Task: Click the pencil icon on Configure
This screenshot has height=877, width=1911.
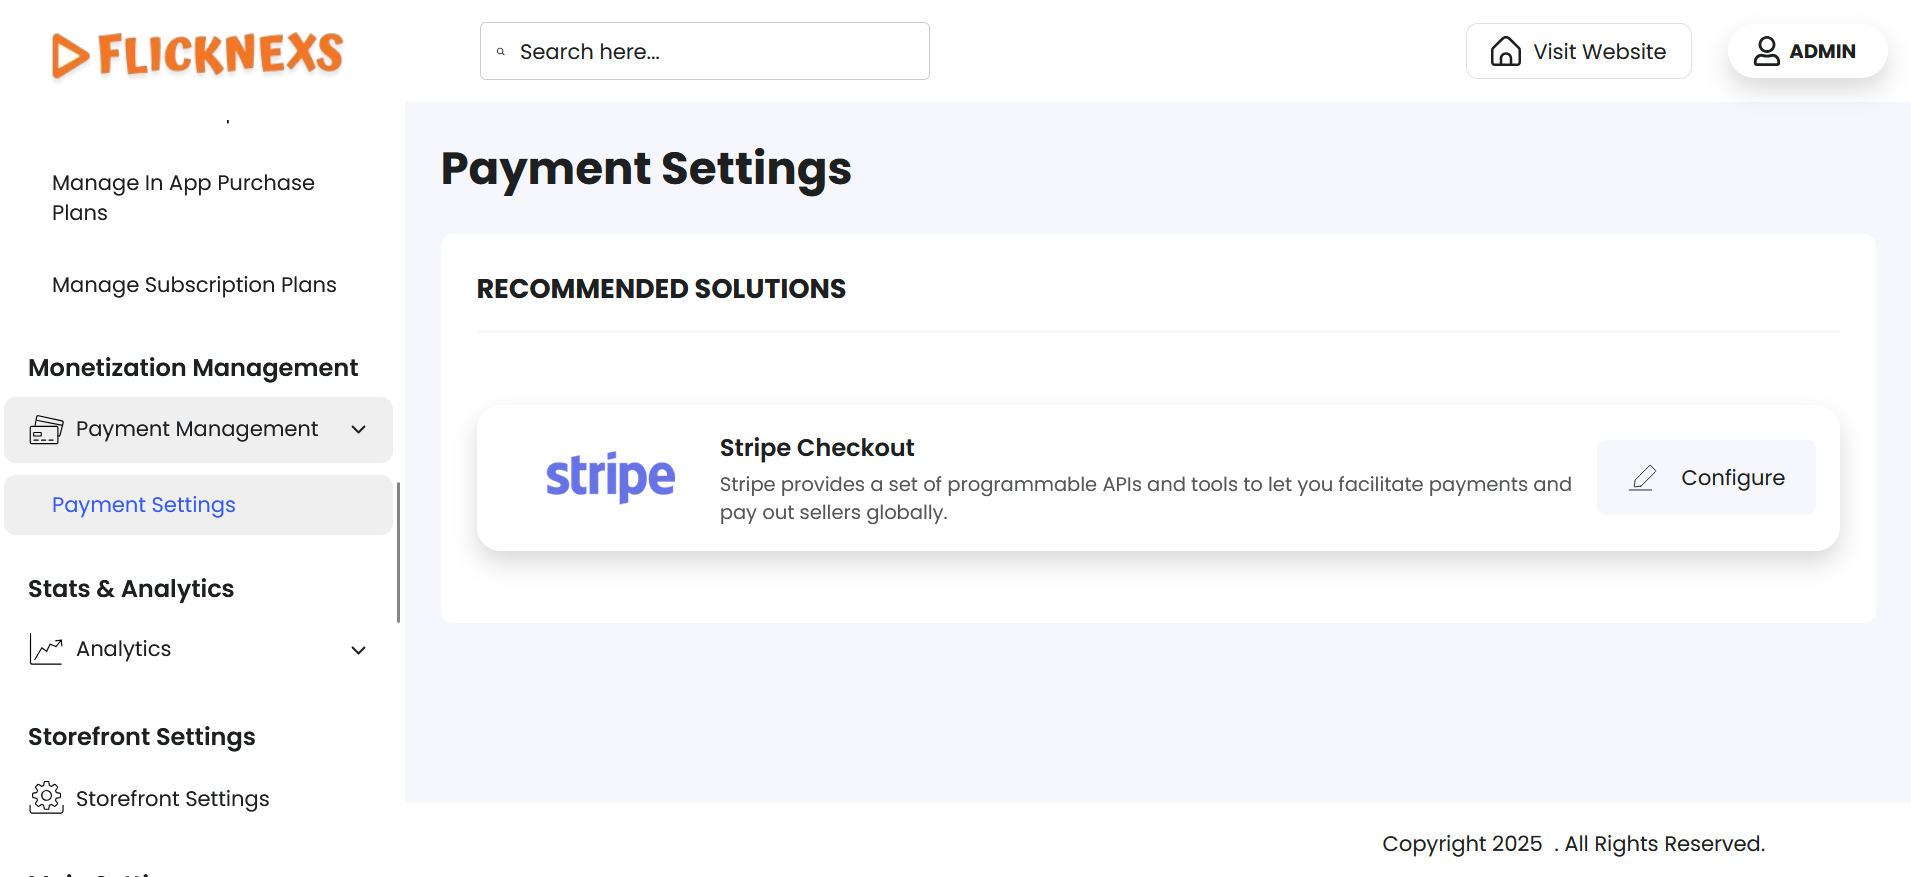Action: [1643, 478]
